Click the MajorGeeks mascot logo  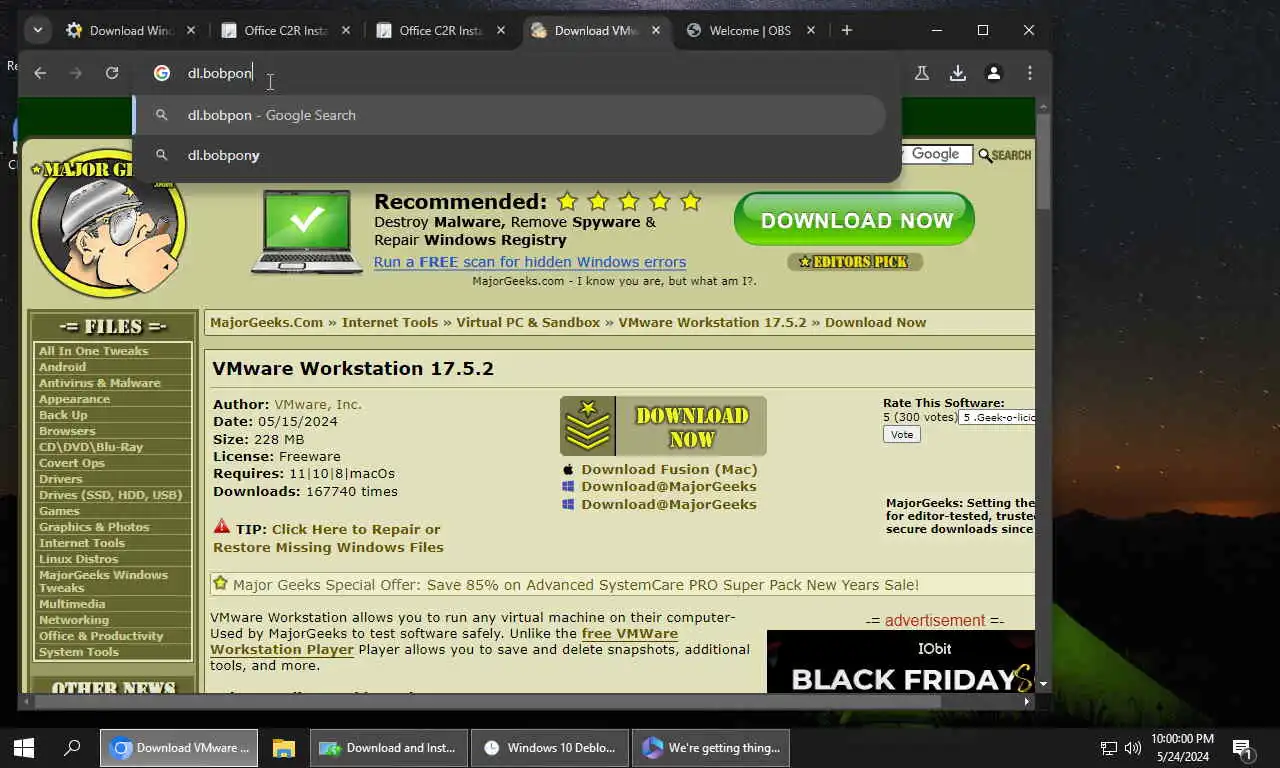pyautogui.click(x=108, y=225)
